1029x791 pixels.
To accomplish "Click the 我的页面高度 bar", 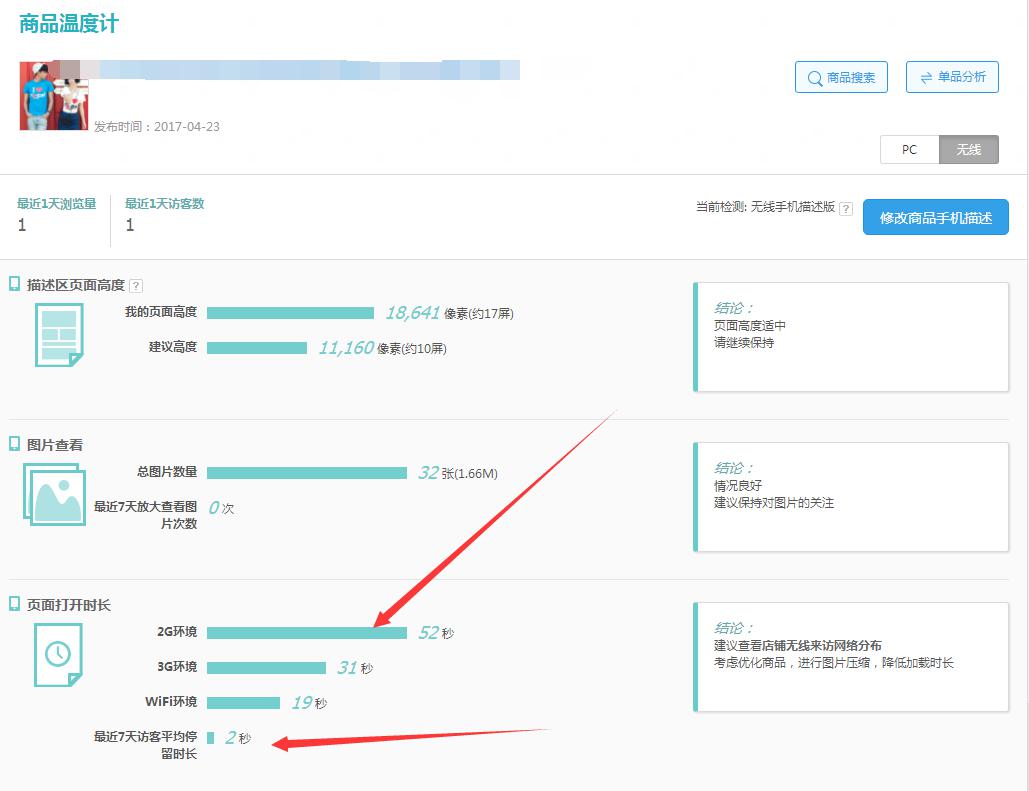I will (x=290, y=313).
